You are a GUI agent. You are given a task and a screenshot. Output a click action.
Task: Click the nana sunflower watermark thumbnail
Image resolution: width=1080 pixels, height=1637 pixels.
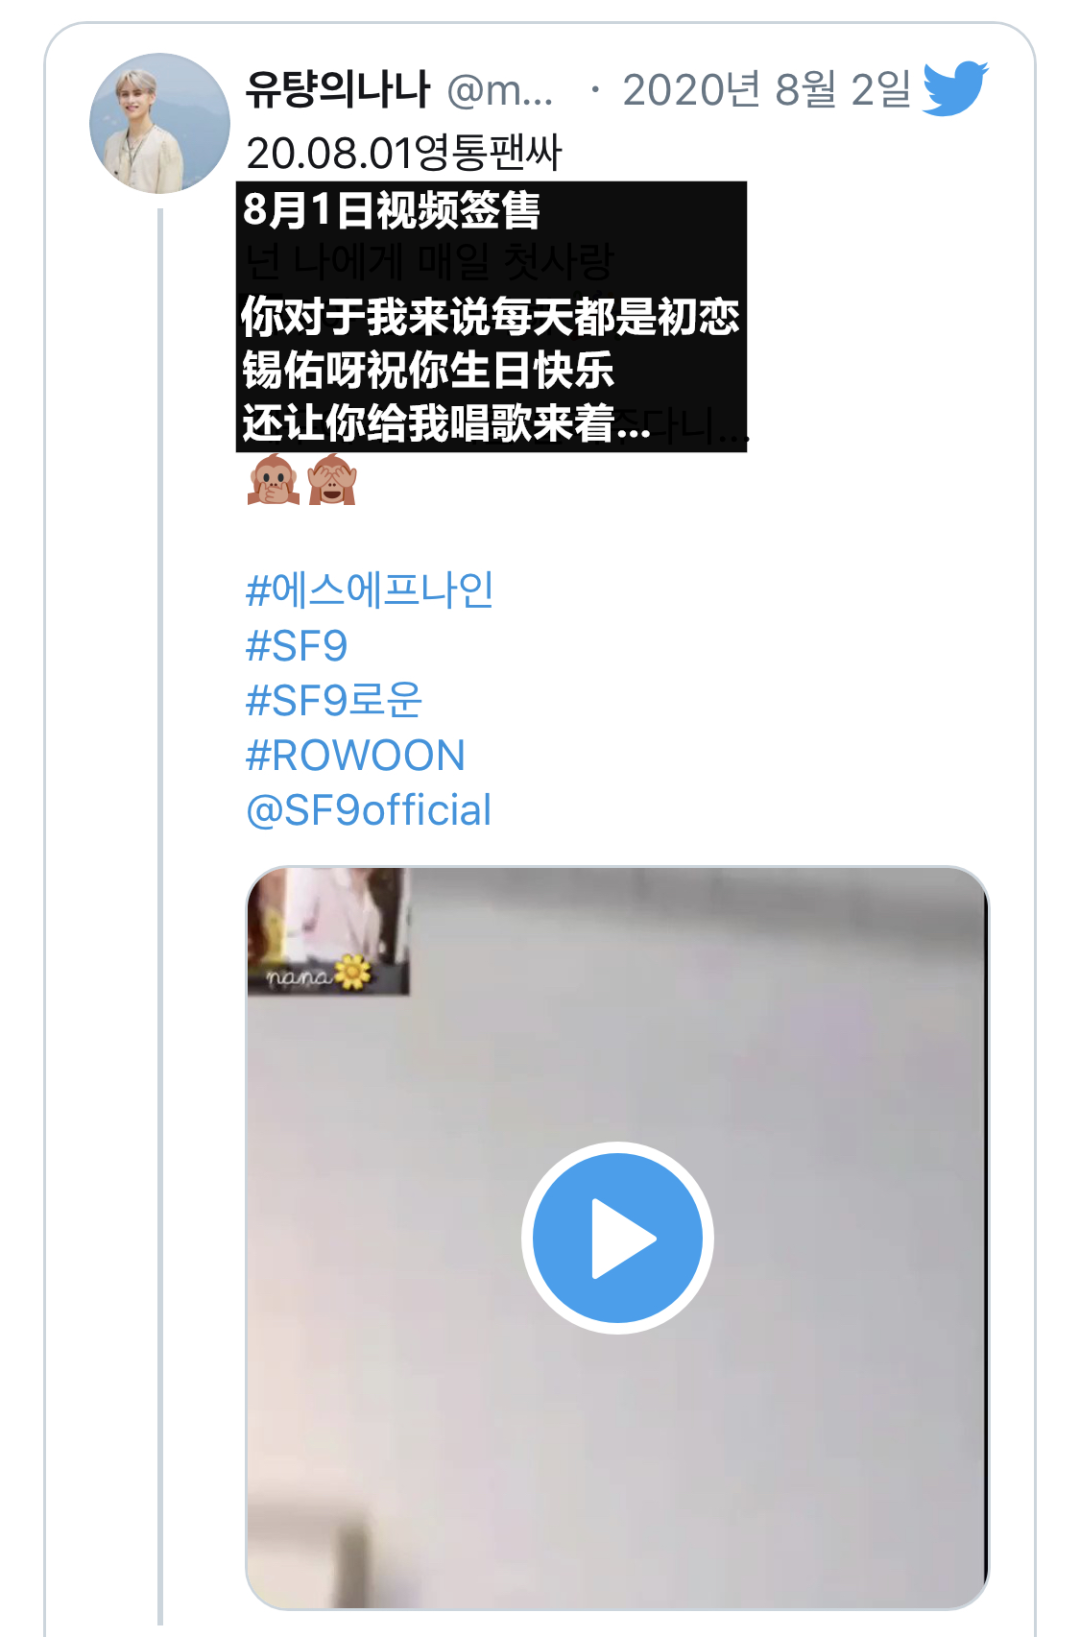328,931
